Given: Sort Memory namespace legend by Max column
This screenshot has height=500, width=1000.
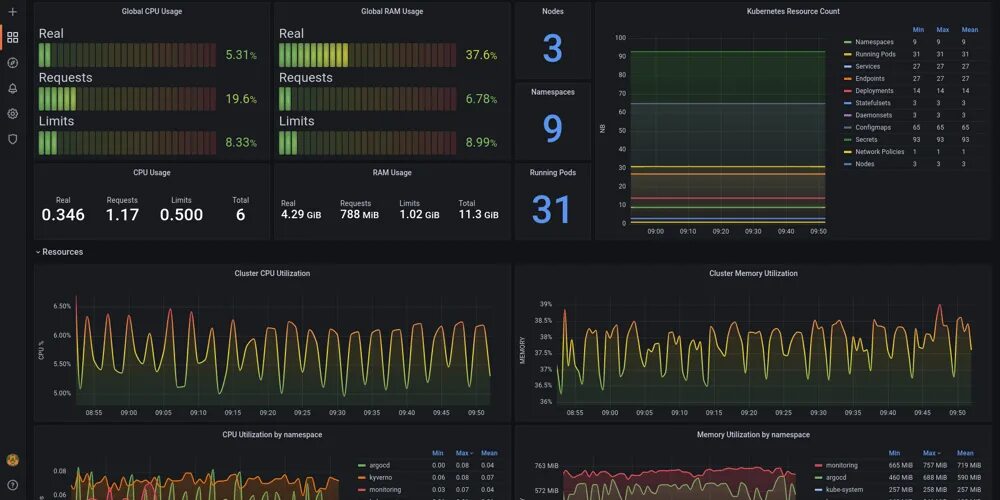Looking at the screenshot, I should pyautogui.click(x=931, y=453).
